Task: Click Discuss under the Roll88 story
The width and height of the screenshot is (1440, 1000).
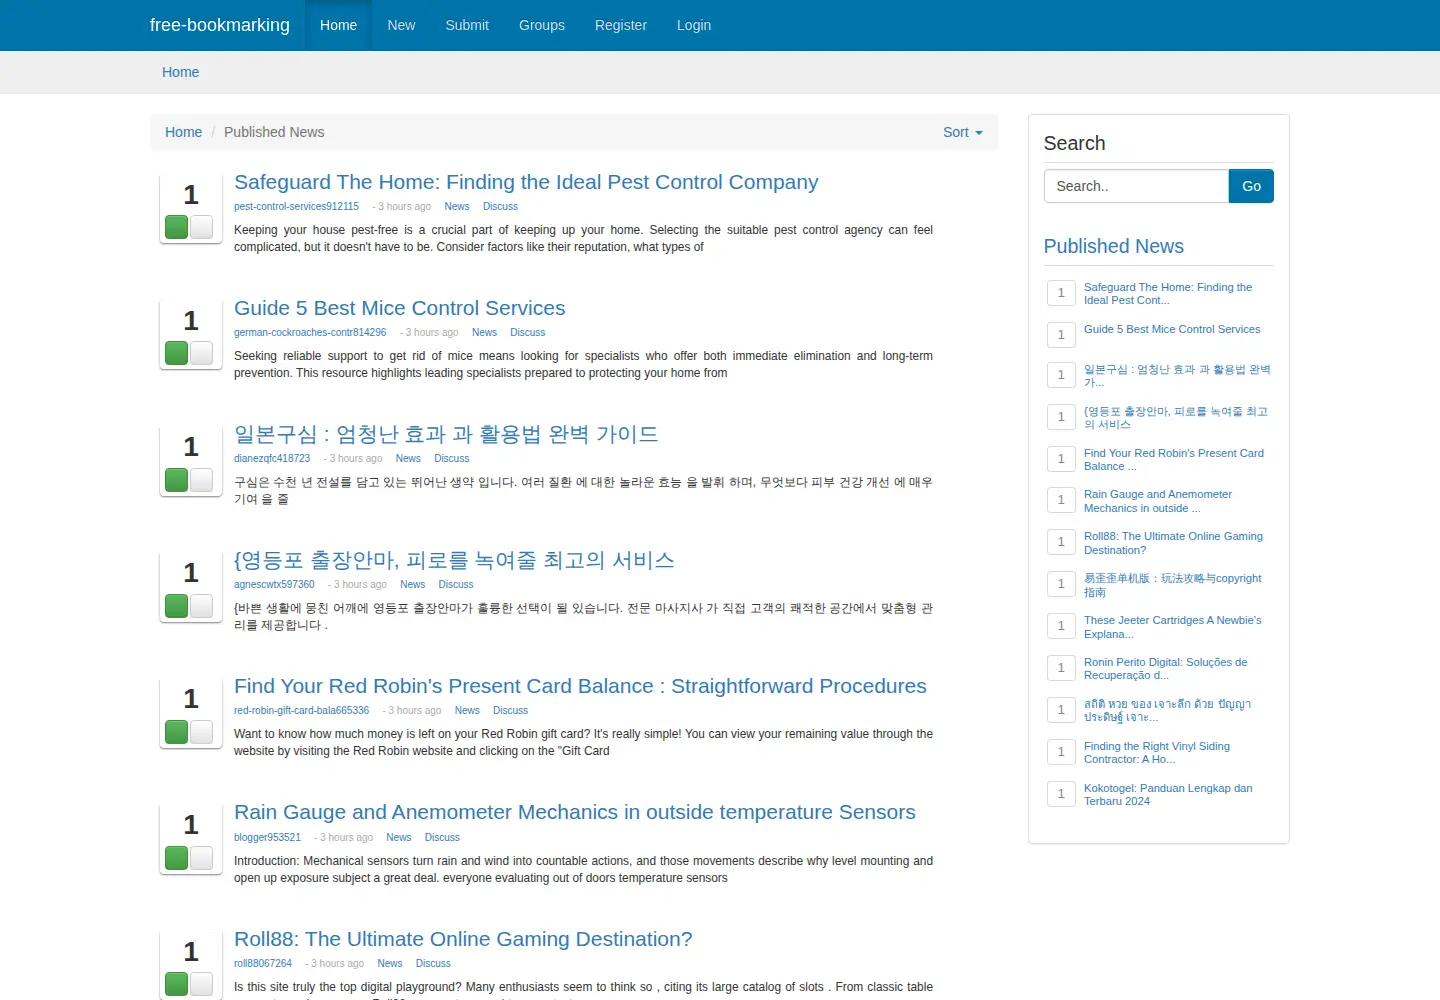Action: (x=433, y=964)
